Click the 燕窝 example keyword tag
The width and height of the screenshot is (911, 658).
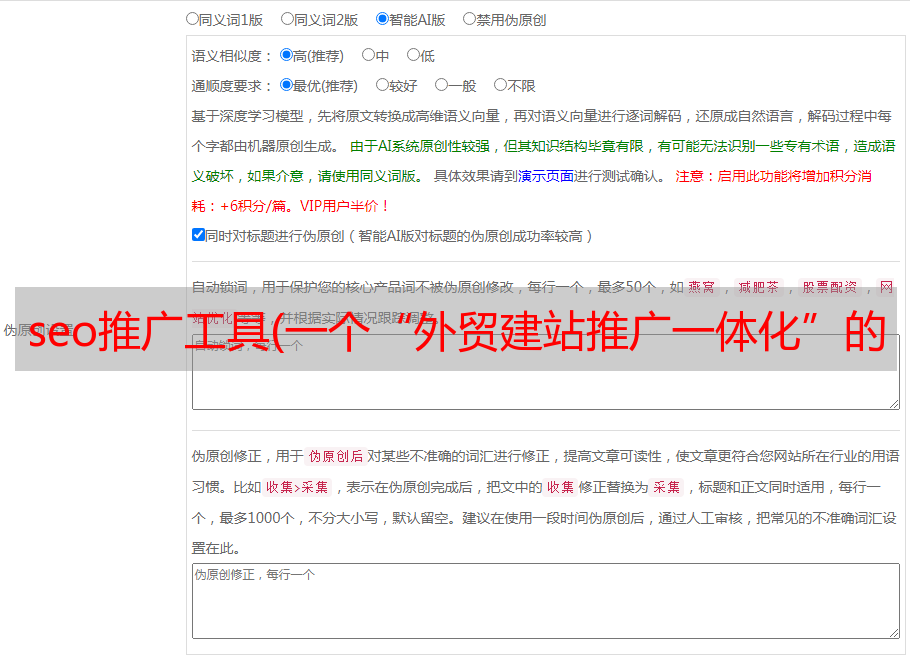[701, 287]
